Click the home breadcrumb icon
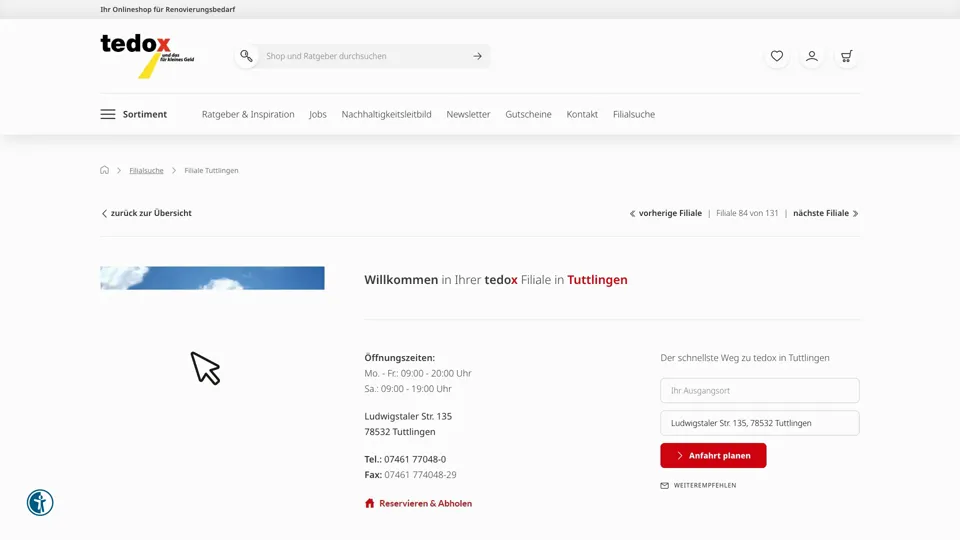This screenshot has width=960, height=540. 104,170
